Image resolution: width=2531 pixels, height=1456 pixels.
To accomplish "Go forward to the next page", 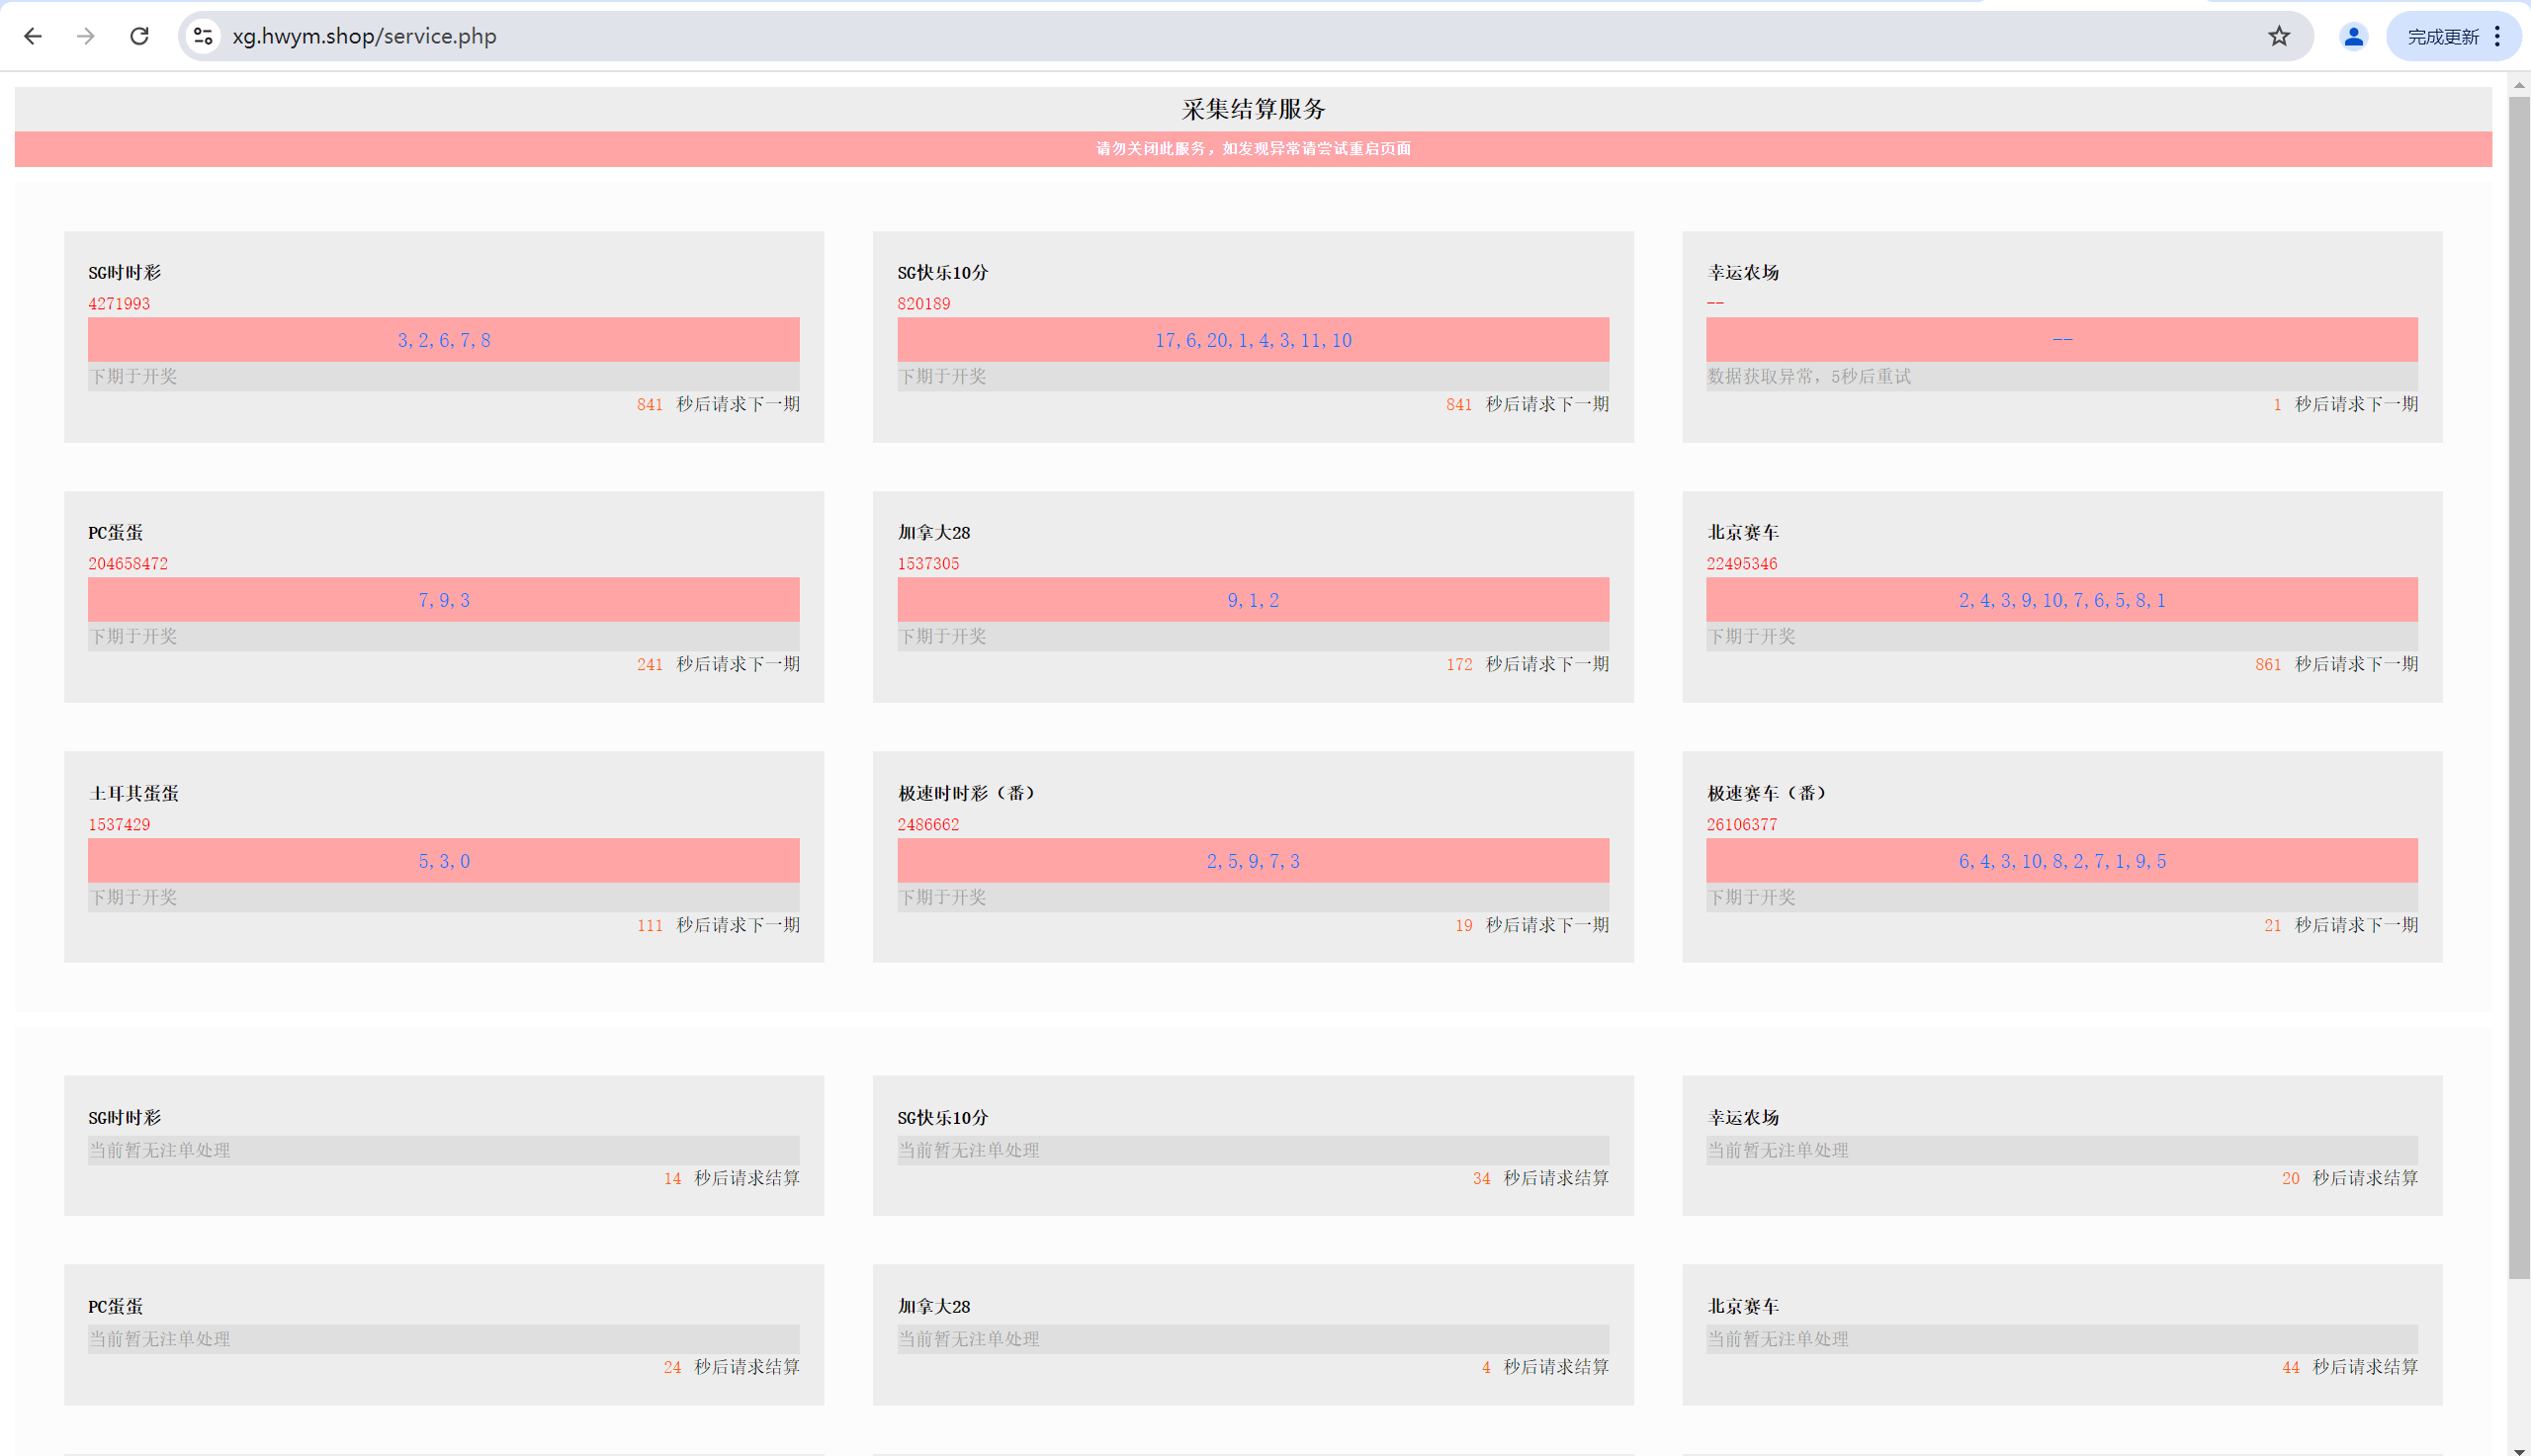I will pyautogui.click(x=86, y=37).
